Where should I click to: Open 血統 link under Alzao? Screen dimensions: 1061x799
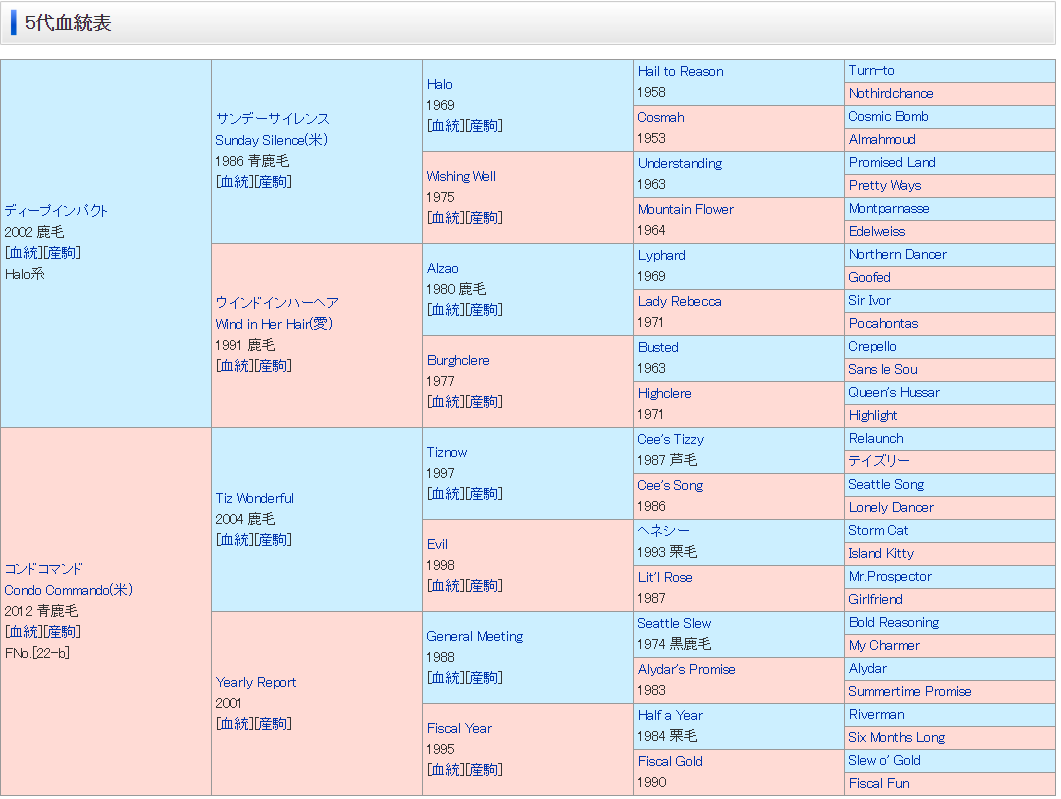[x=445, y=310]
